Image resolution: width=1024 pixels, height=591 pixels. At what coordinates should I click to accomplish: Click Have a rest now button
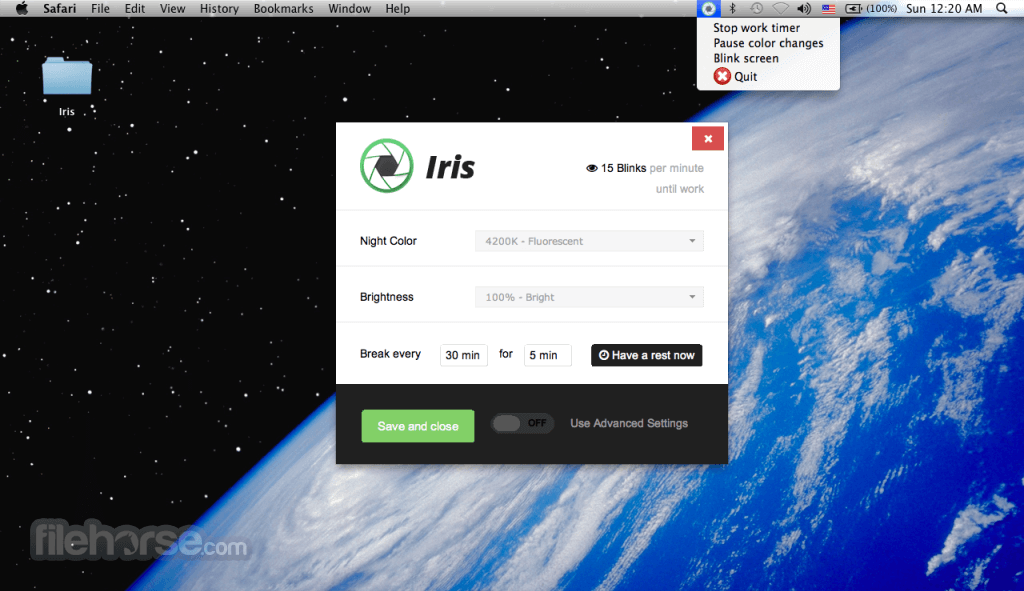(647, 355)
